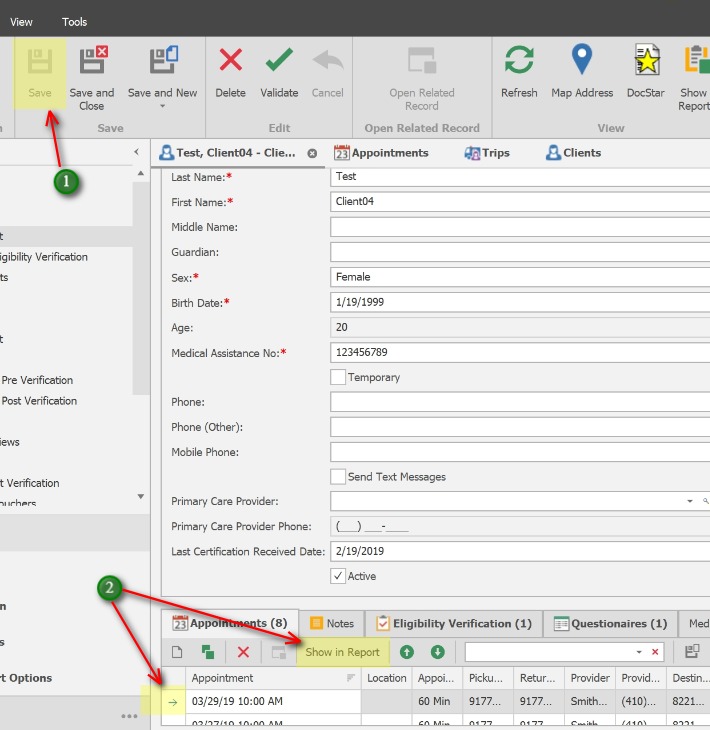Click the Show in Report button
This screenshot has width=710, height=730.
pyautogui.click(x=343, y=652)
